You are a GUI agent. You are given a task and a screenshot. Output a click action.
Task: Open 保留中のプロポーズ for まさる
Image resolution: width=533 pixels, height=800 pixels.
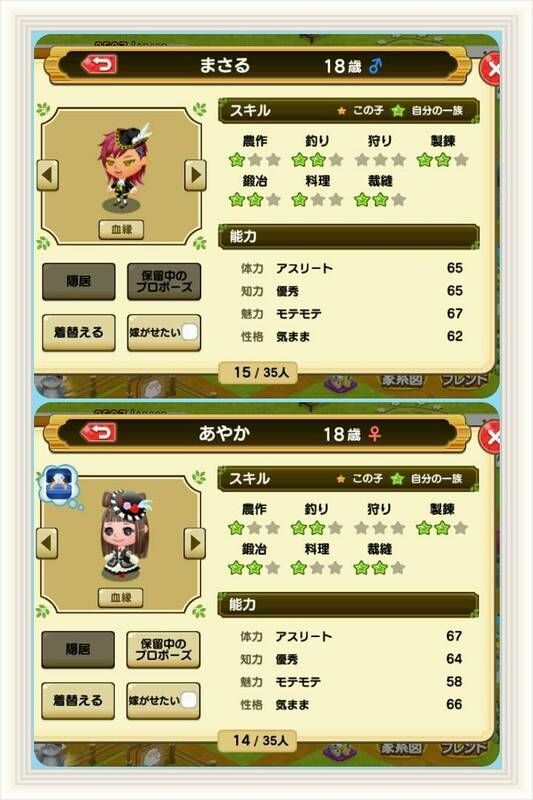(x=164, y=281)
